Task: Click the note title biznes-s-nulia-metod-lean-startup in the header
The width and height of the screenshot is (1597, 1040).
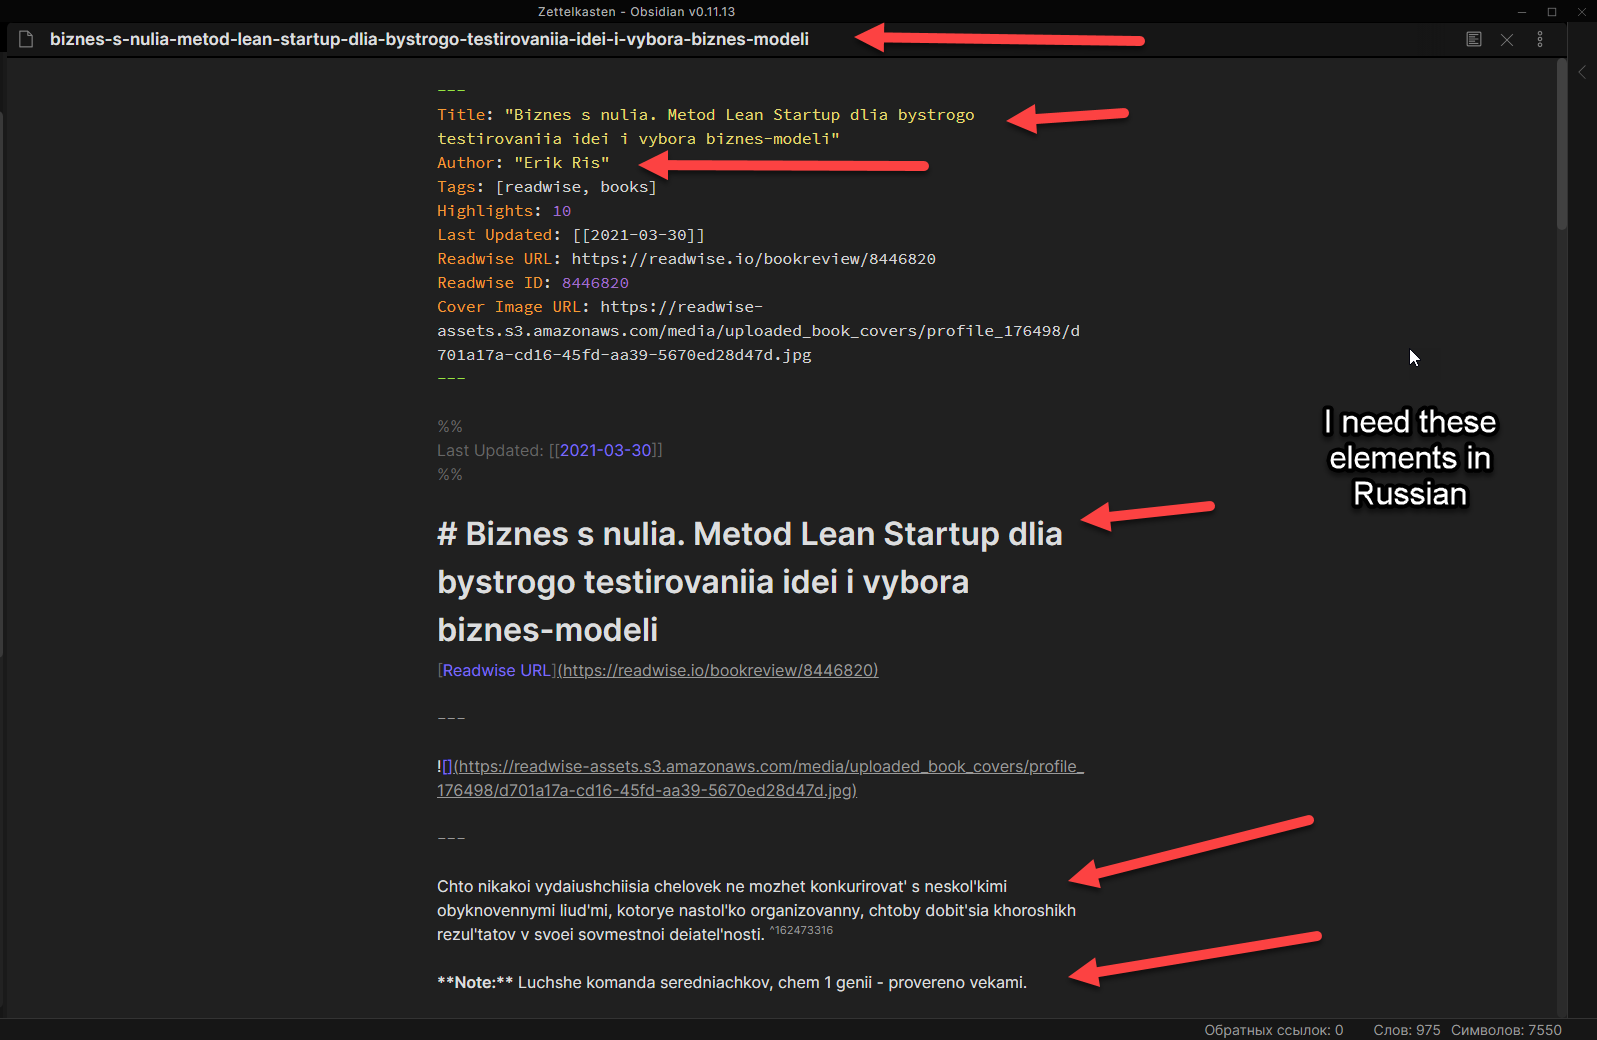Action: pyautogui.click(x=429, y=39)
